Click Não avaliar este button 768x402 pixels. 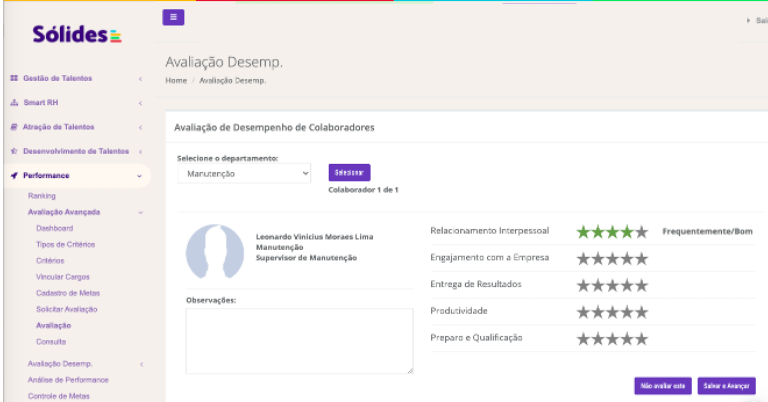(663, 386)
